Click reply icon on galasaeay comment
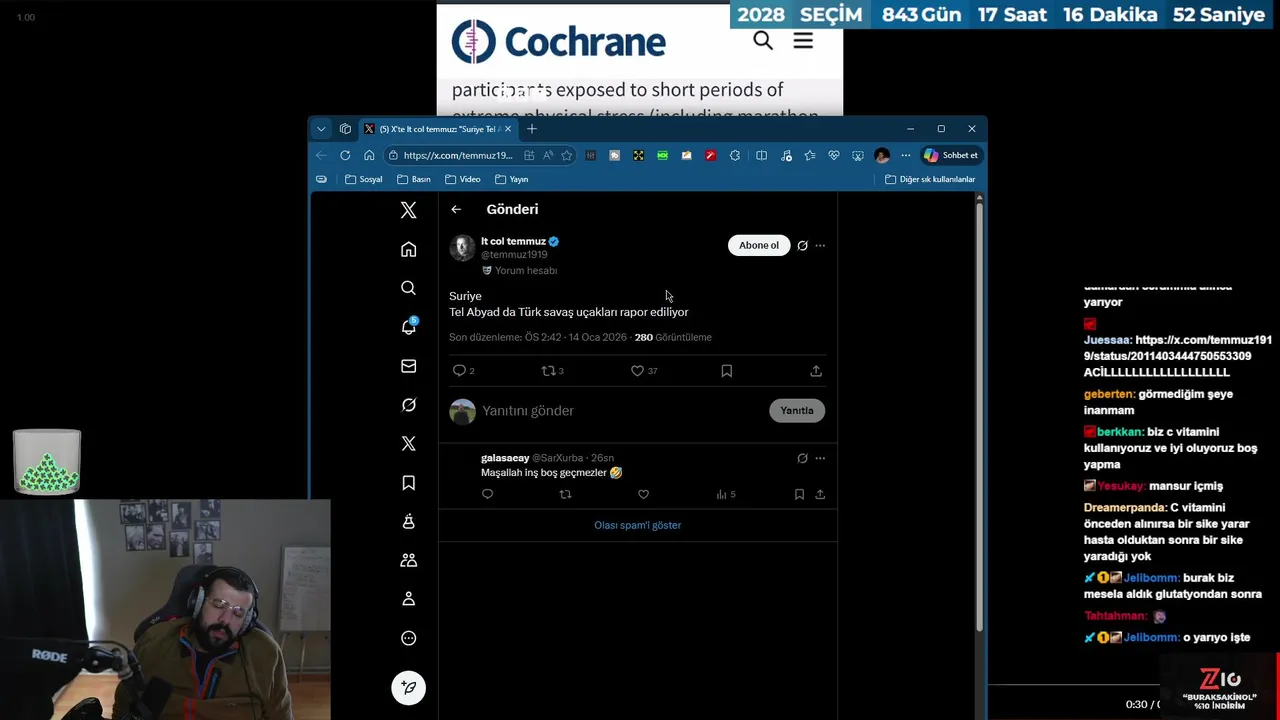The image size is (1280, 720). click(x=487, y=494)
